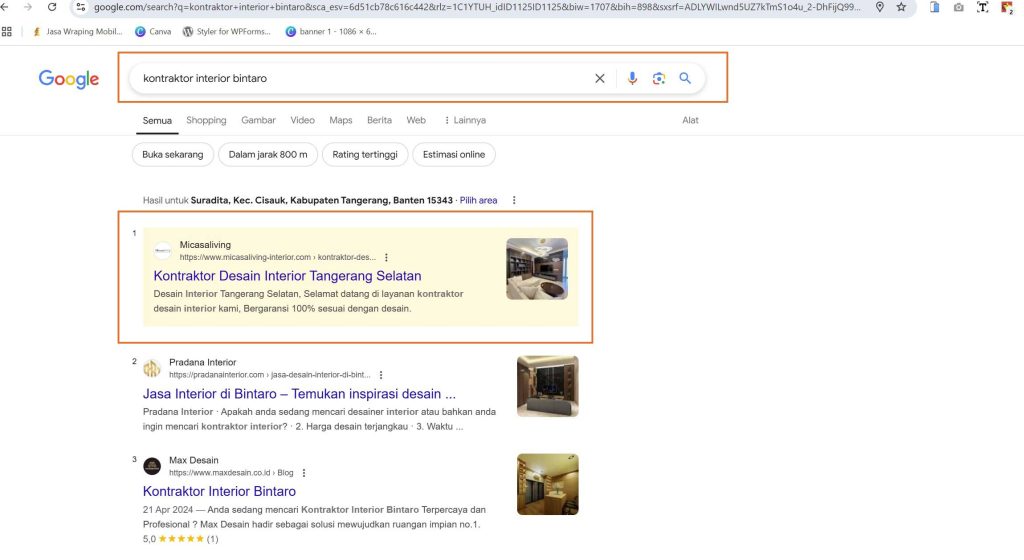Start voice search with the microphone icon

point(632,78)
